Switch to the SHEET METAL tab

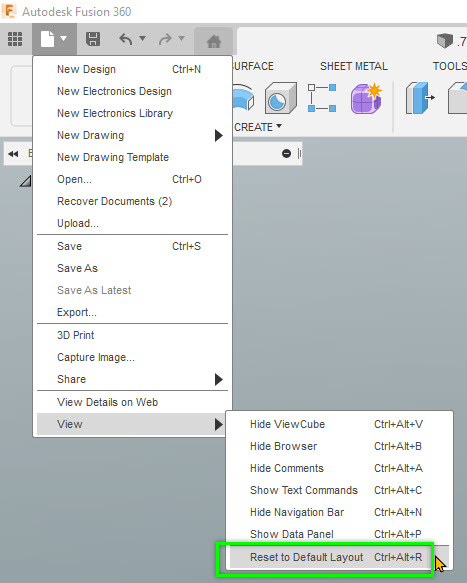(354, 66)
